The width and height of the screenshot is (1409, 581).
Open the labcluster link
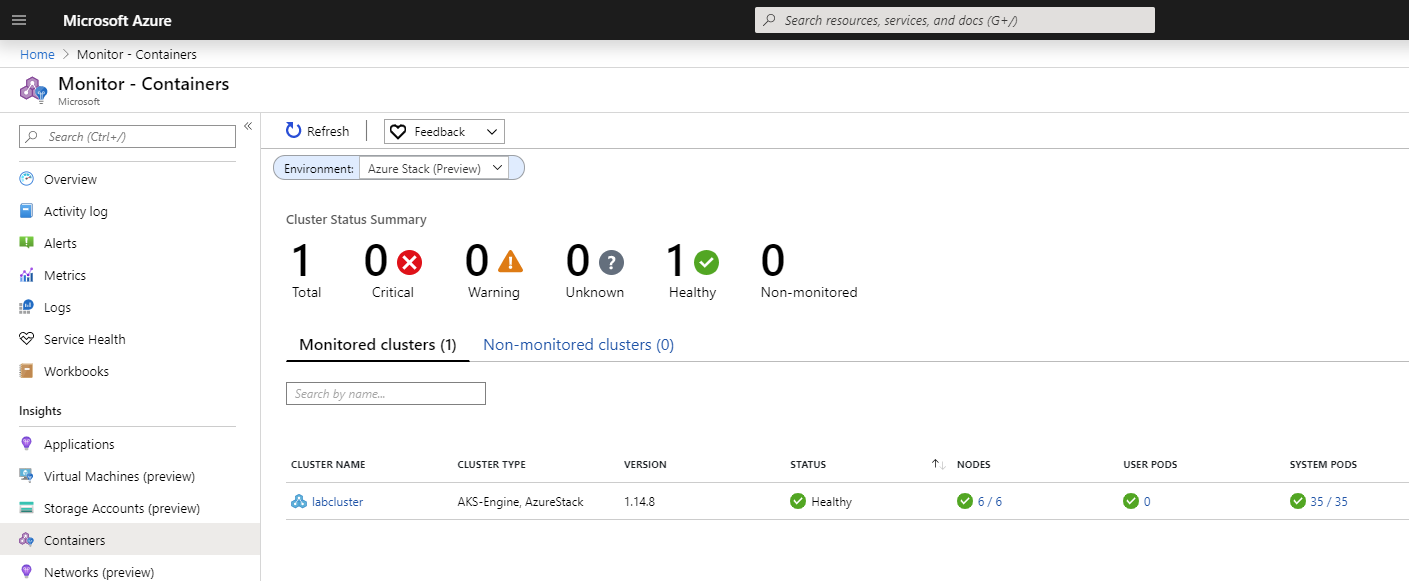tap(337, 502)
